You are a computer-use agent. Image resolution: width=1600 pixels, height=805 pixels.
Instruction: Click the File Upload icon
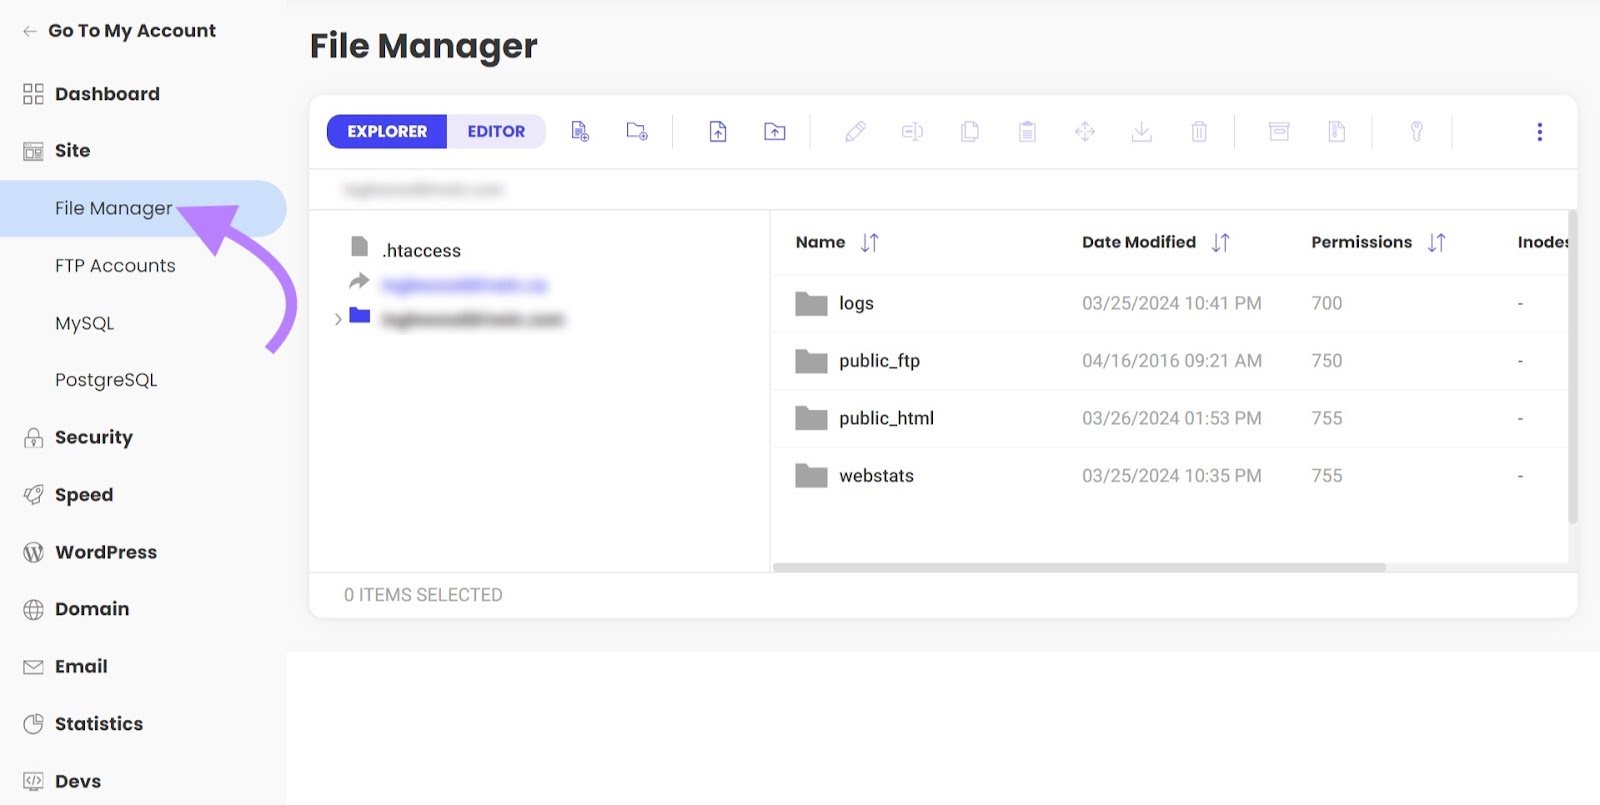click(x=718, y=131)
